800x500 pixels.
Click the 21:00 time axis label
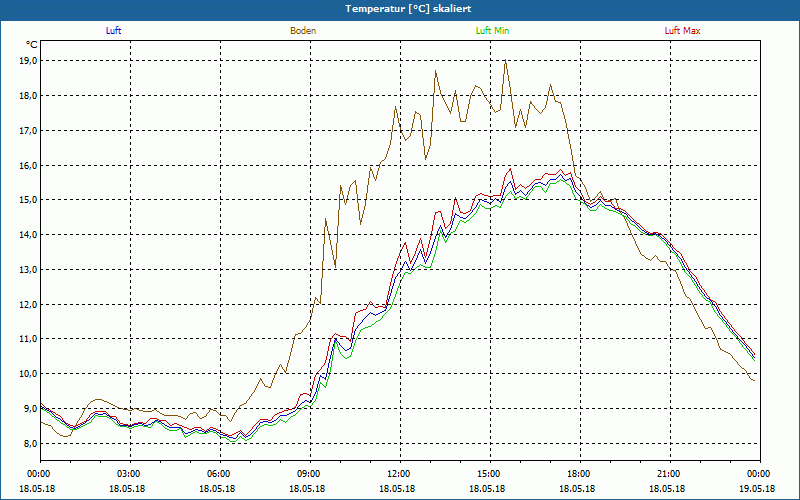point(670,474)
